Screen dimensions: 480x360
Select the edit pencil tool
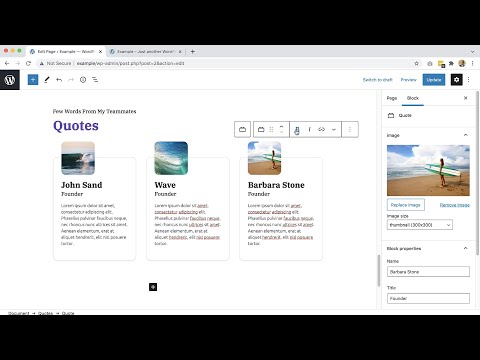coord(47,80)
